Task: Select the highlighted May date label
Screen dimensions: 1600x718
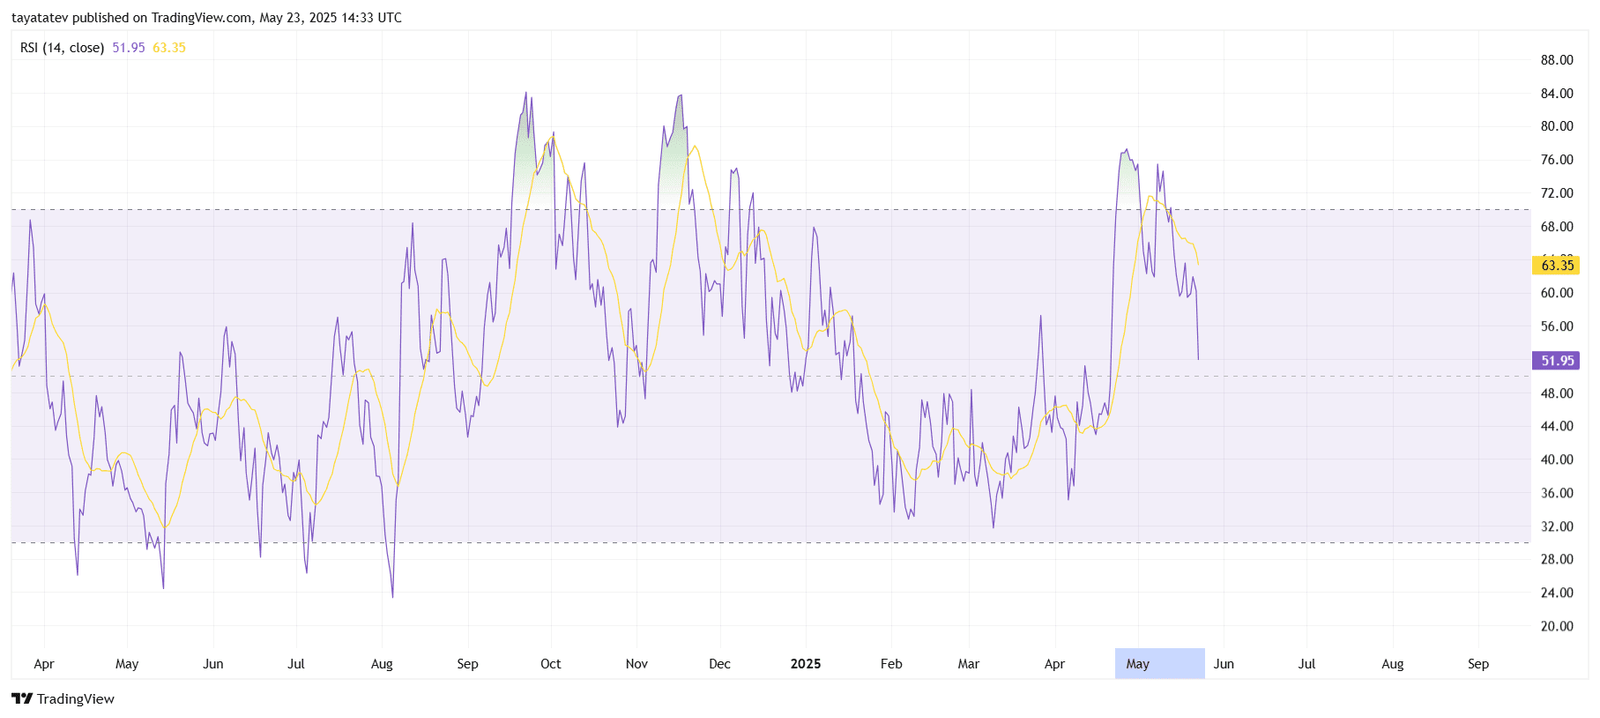Action: [1138, 663]
